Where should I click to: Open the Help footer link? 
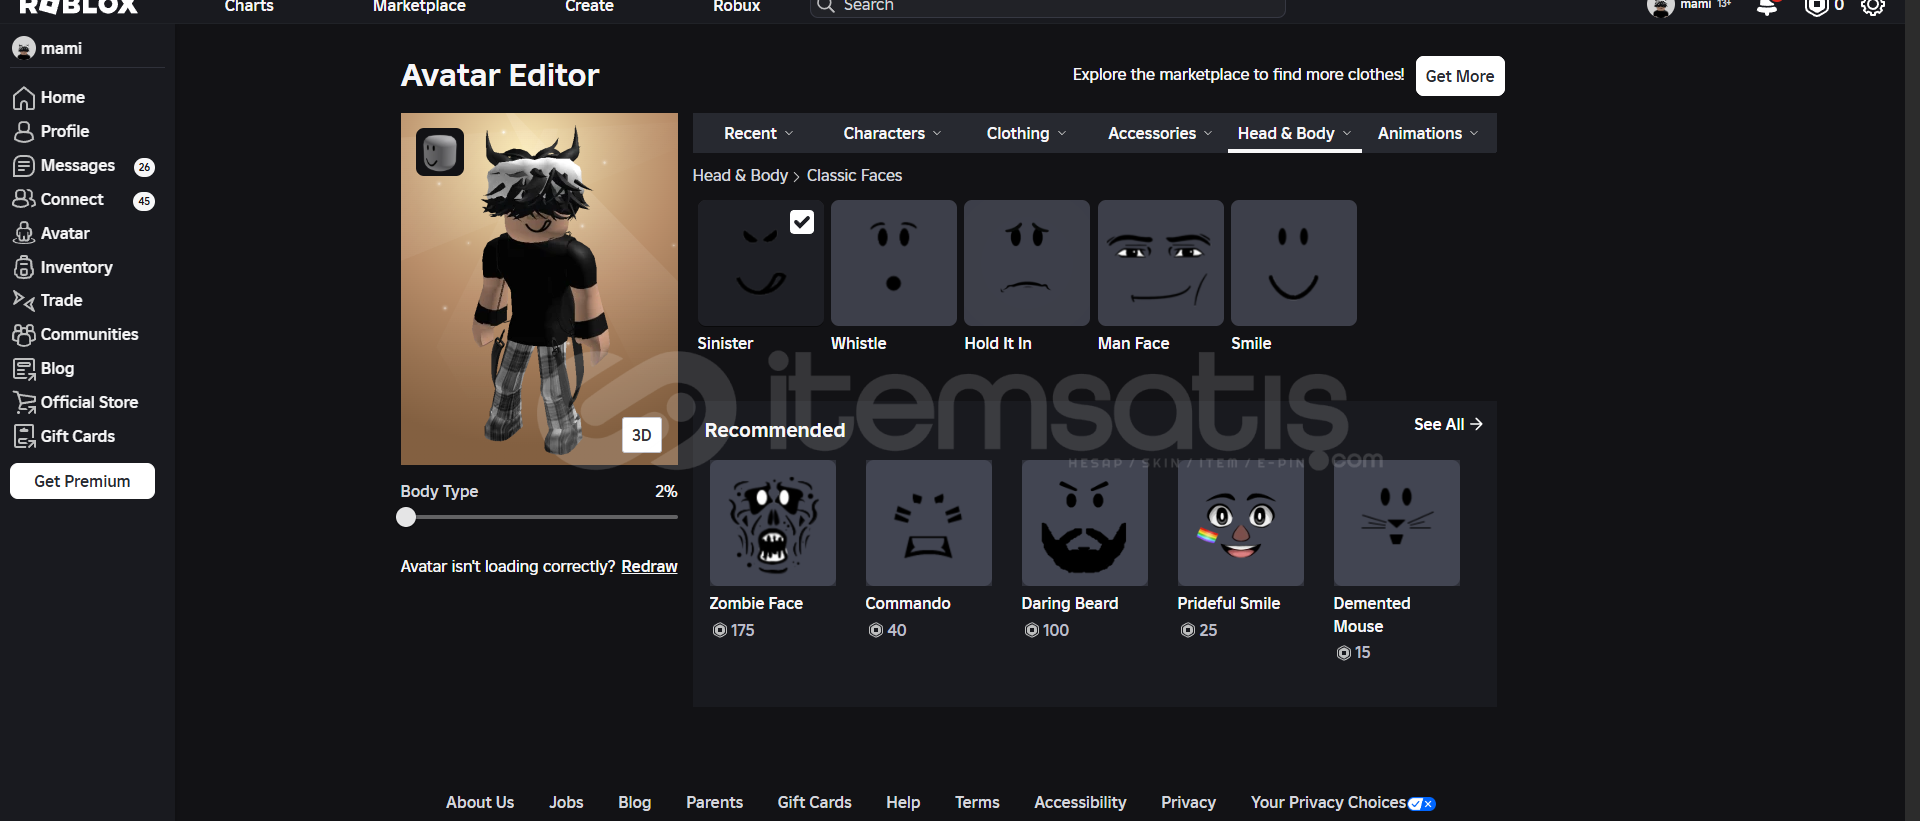point(903,803)
